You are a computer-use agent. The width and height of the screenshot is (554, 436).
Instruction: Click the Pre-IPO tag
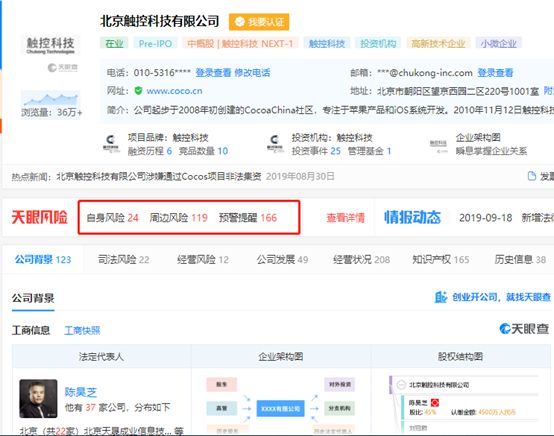155,43
